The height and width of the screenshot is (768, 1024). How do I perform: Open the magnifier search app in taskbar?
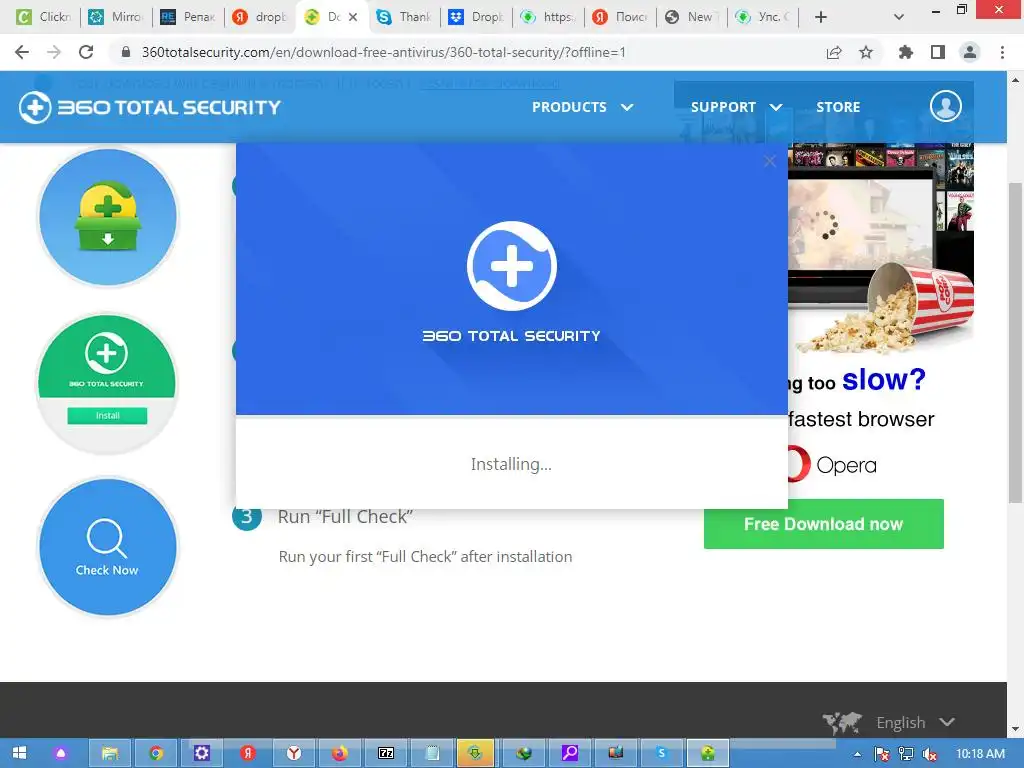569,754
